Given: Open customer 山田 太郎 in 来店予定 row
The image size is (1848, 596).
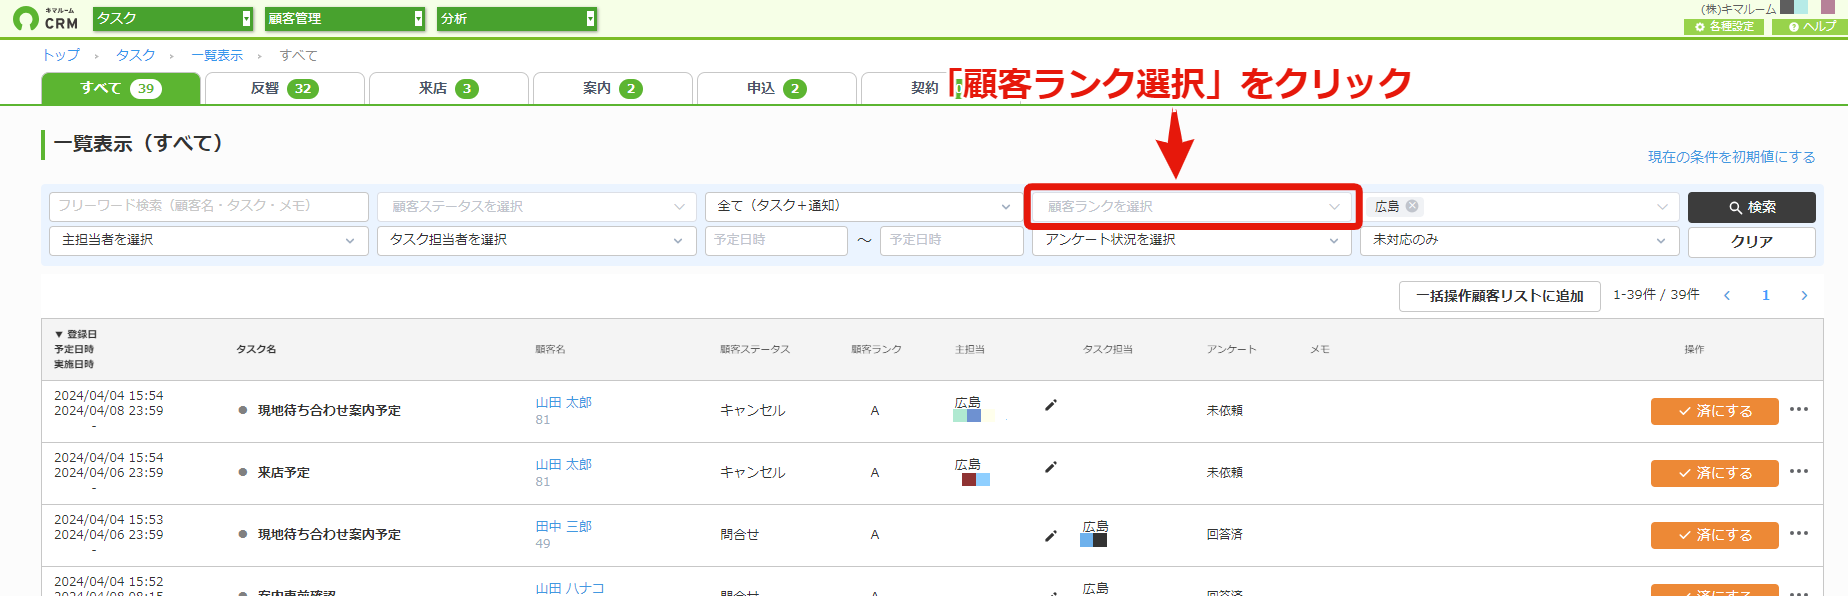Looking at the screenshot, I should (x=563, y=464).
